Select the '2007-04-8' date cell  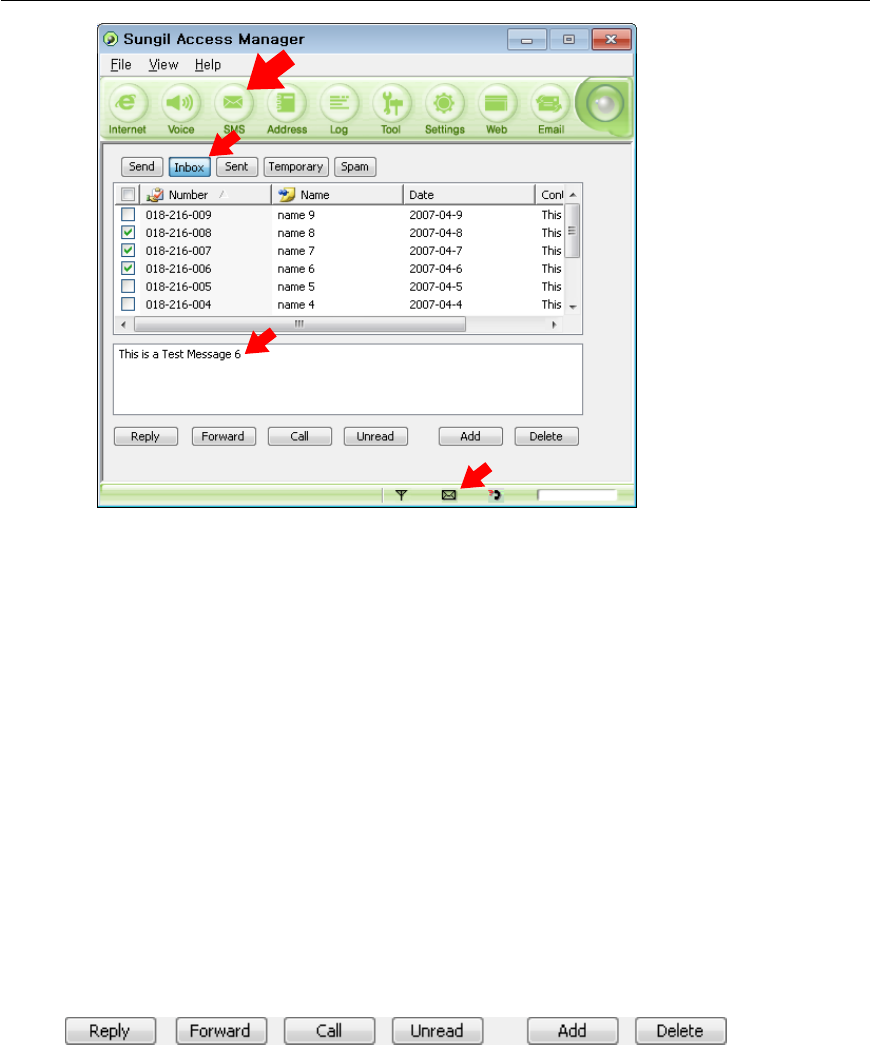tap(436, 233)
